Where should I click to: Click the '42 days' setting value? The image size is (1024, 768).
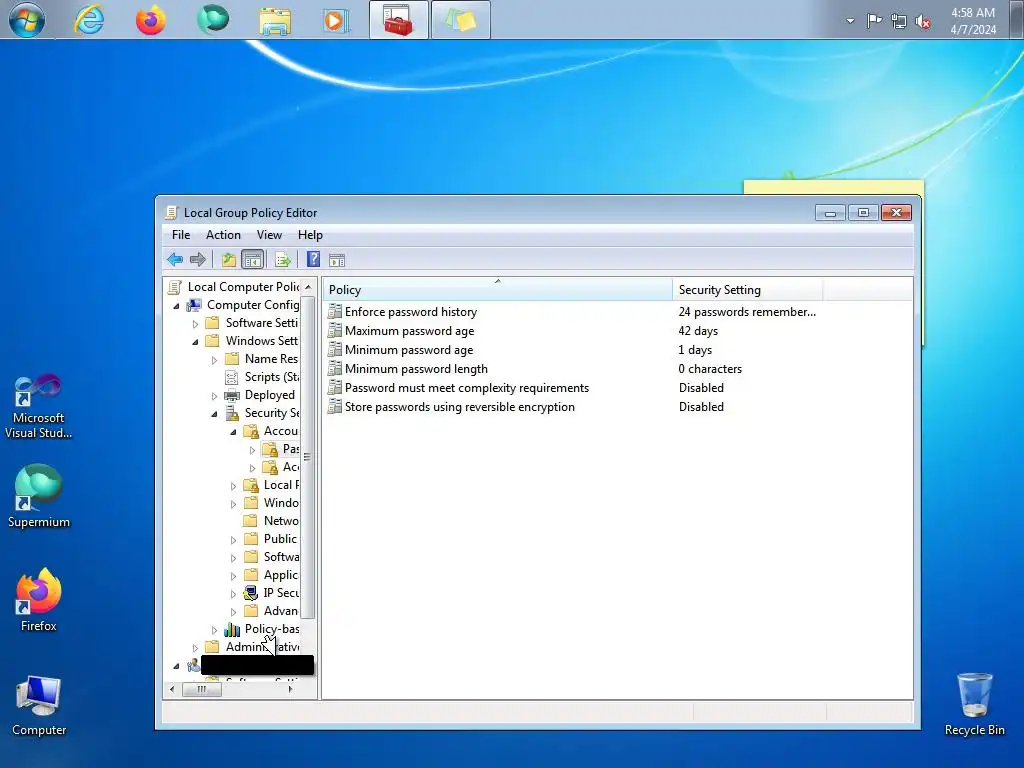point(698,330)
